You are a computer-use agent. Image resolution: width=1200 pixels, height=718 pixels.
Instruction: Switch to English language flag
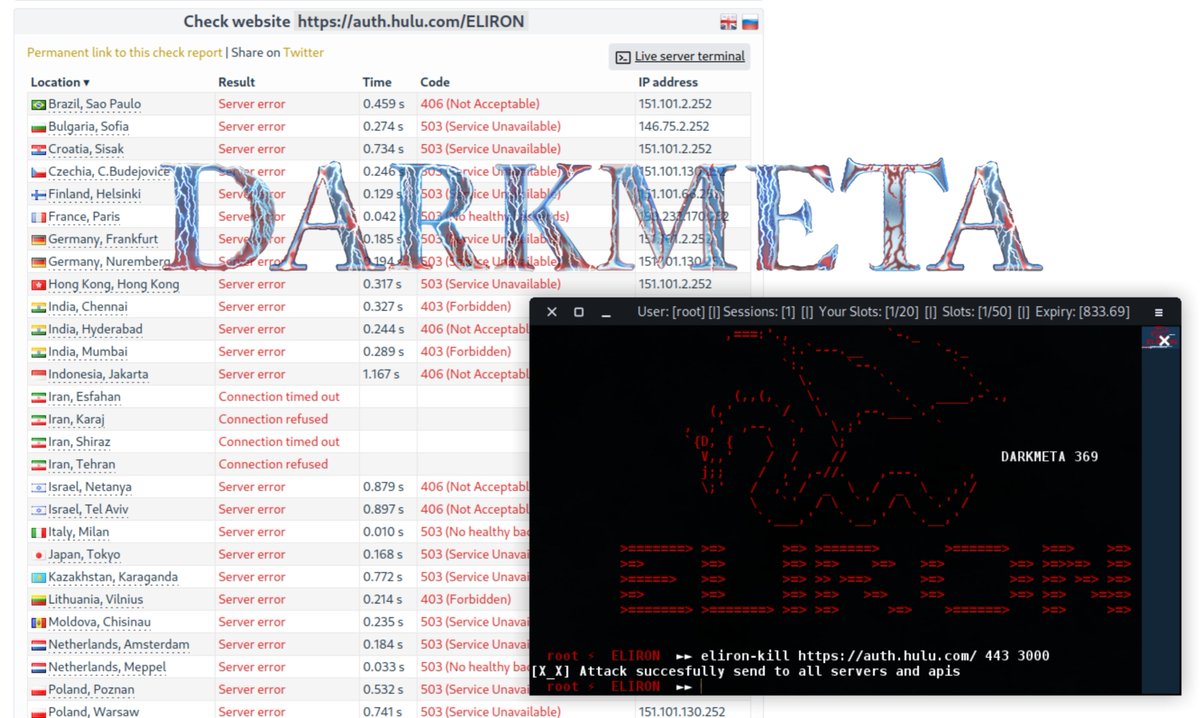(728, 23)
